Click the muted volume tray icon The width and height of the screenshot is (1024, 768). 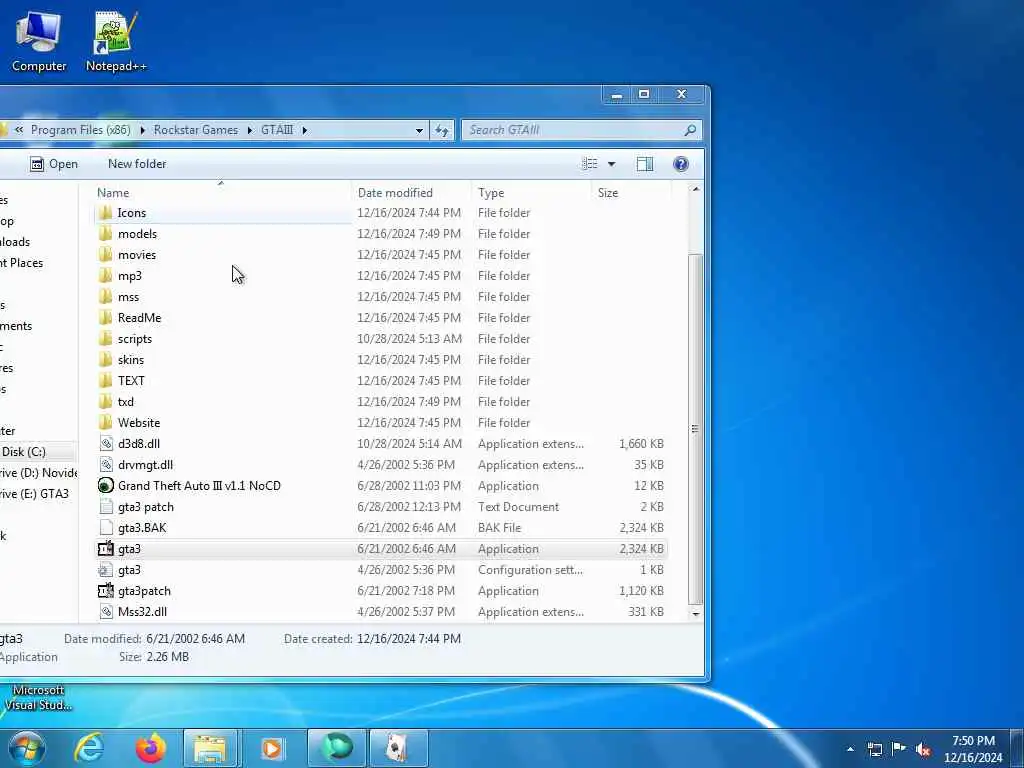pos(923,750)
